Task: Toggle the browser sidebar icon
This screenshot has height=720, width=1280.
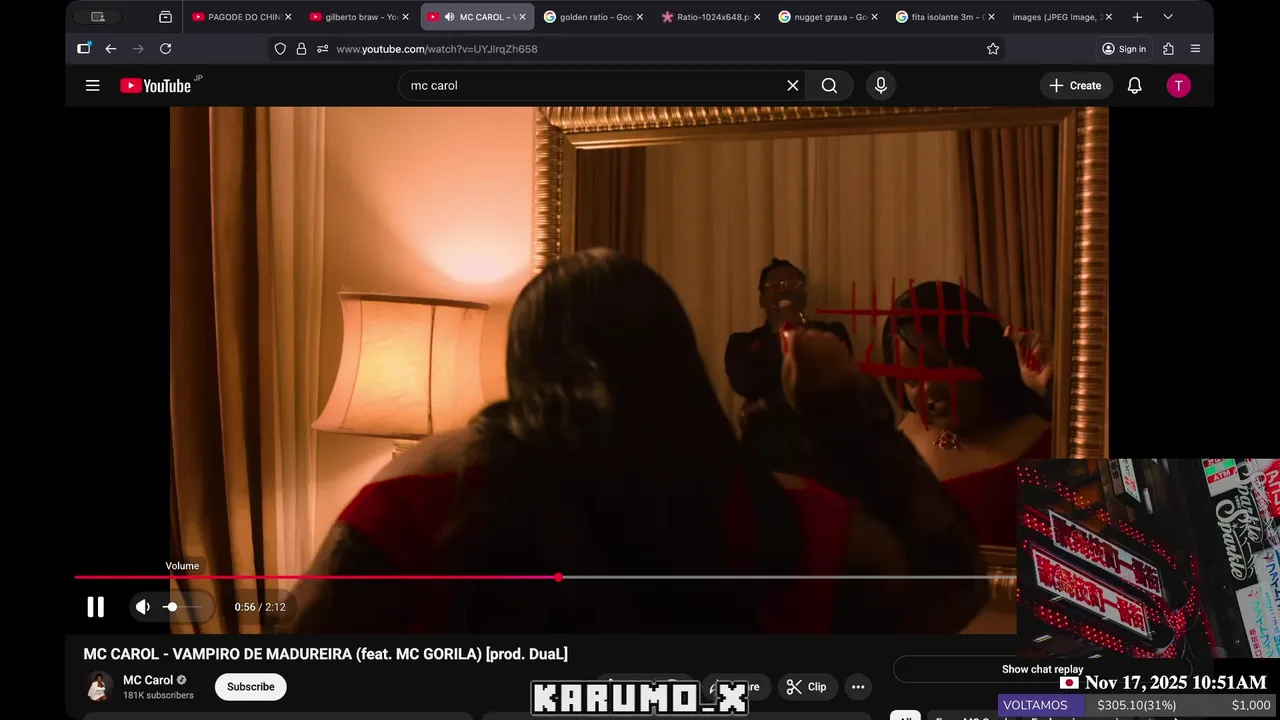Action: 84,49
